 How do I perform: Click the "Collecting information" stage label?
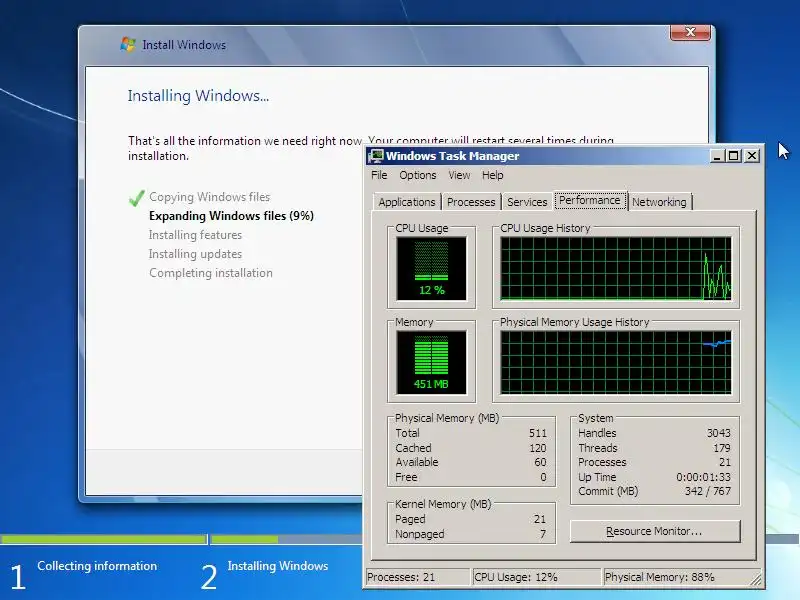coord(97,566)
